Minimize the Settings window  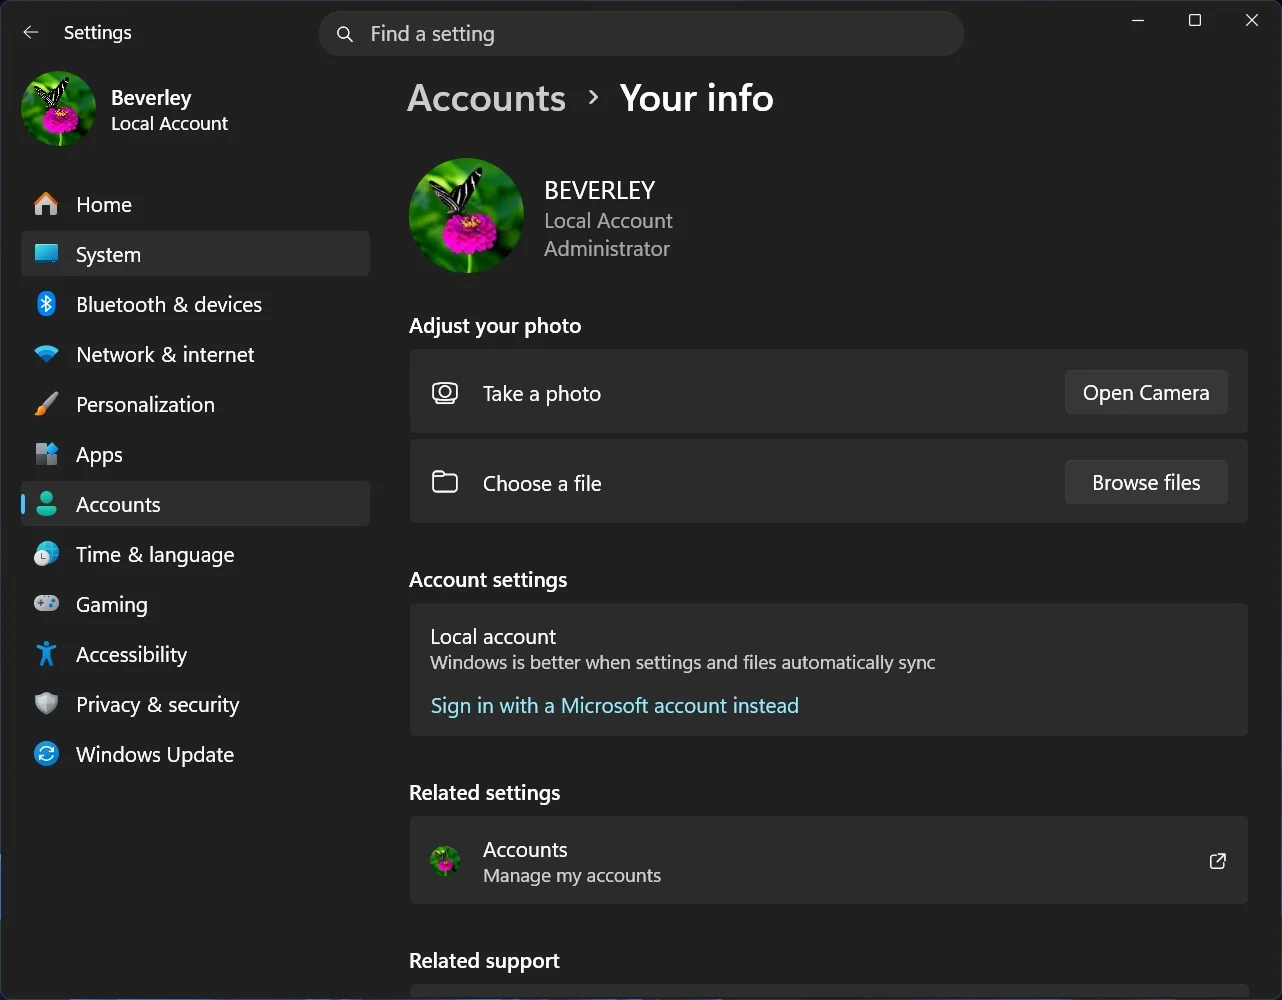tap(1138, 20)
